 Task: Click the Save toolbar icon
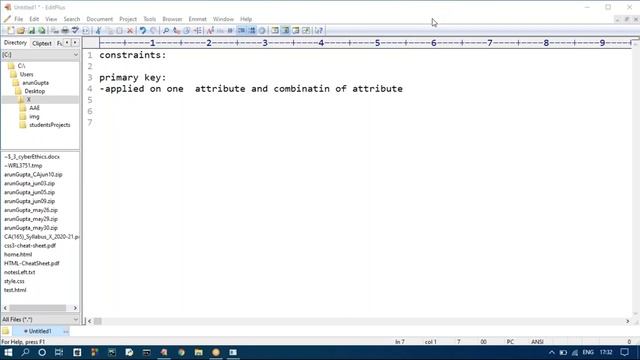click(x=31, y=31)
